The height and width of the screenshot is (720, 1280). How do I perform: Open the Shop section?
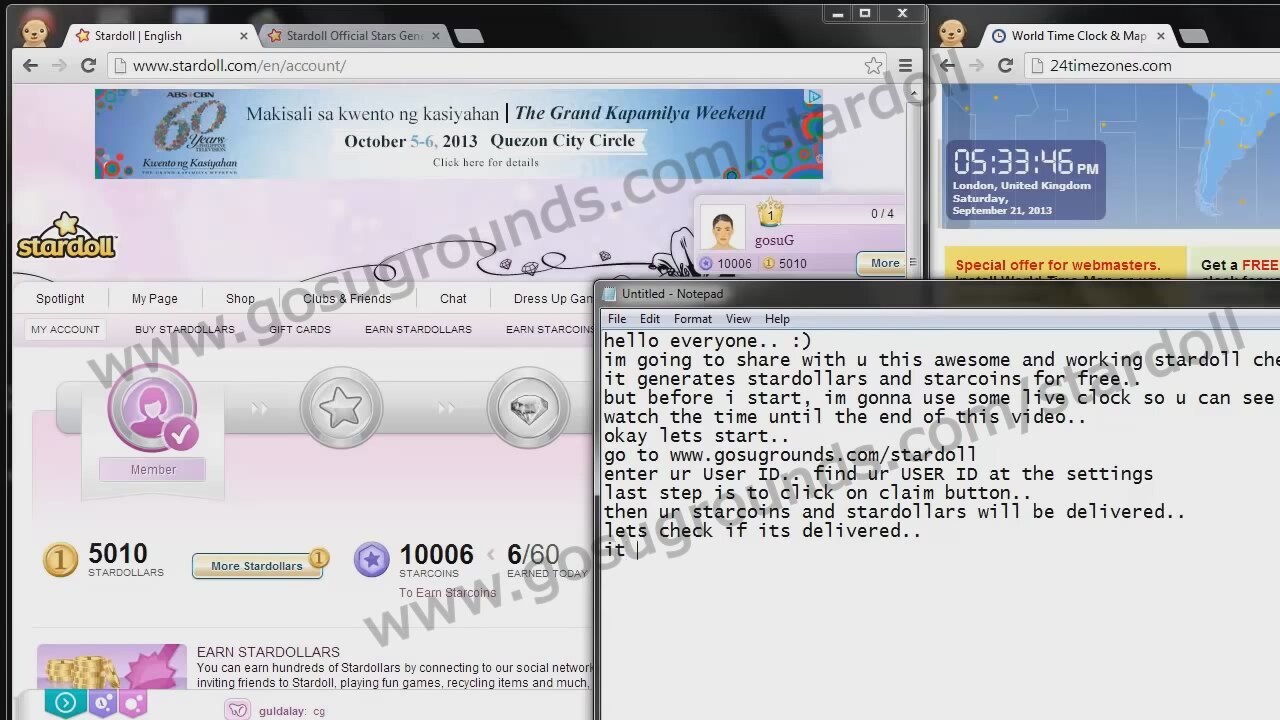coord(240,299)
